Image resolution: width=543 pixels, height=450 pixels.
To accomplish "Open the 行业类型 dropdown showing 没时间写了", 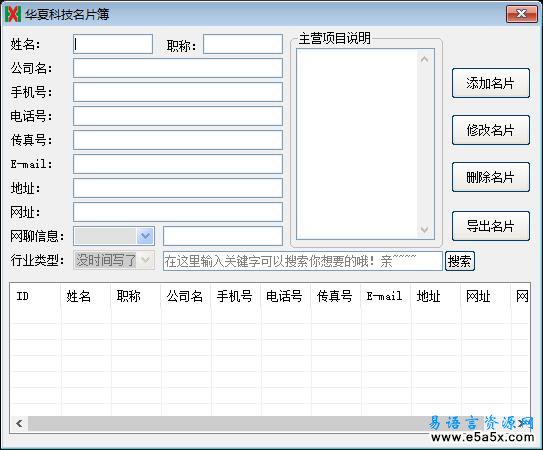I will pyautogui.click(x=114, y=260).
